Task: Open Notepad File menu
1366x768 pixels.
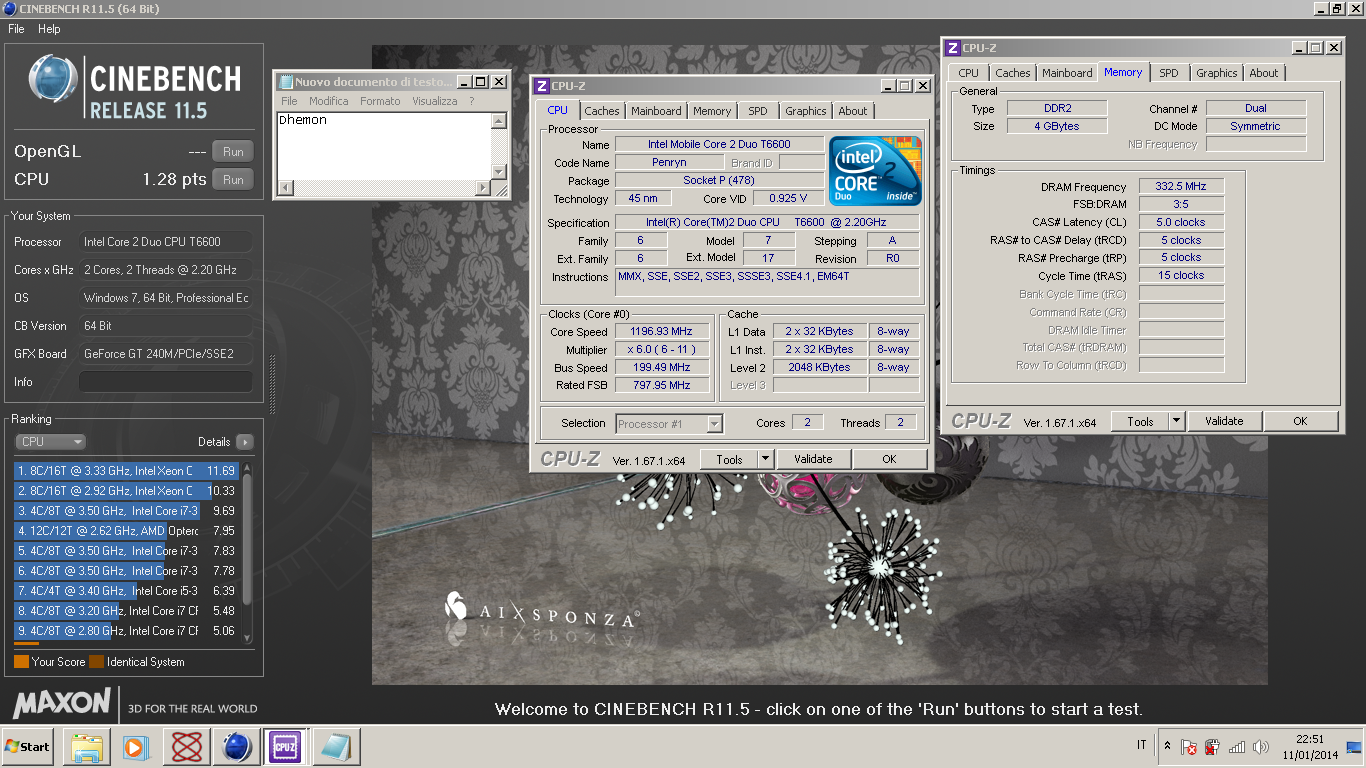Action: (289, 101)
